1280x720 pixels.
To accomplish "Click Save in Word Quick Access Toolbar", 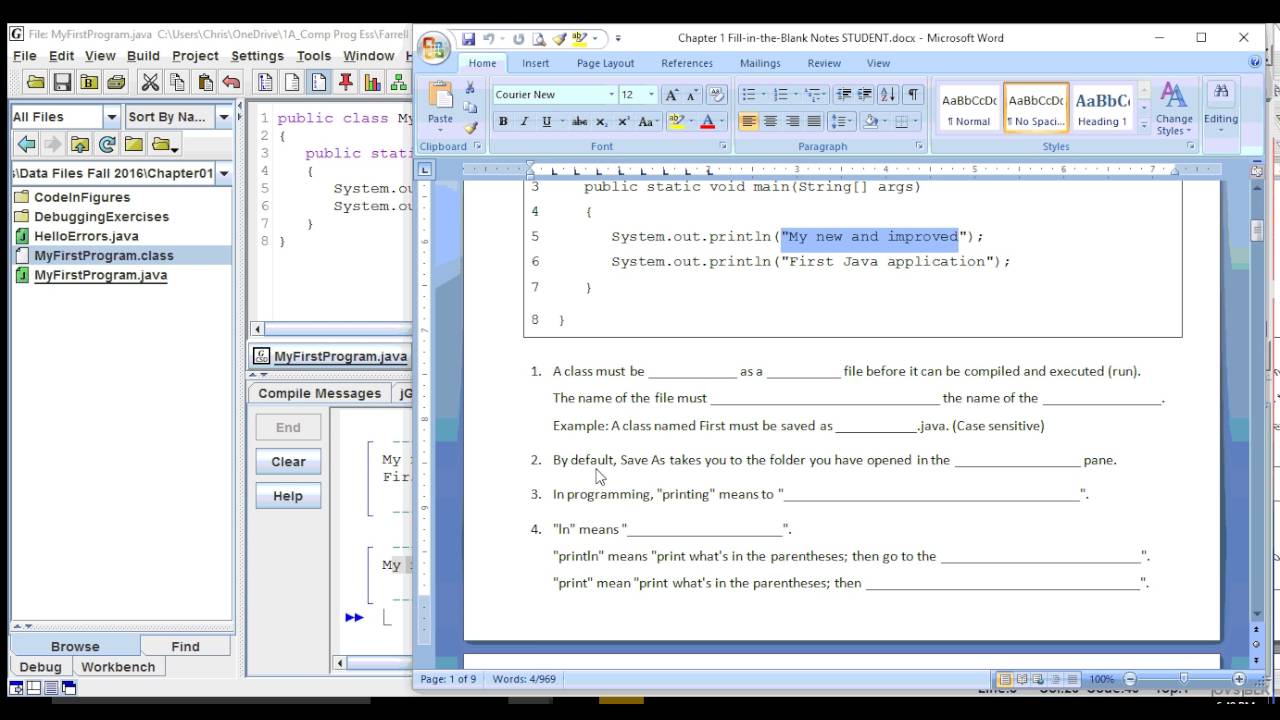I will click(x=468, y=39).
